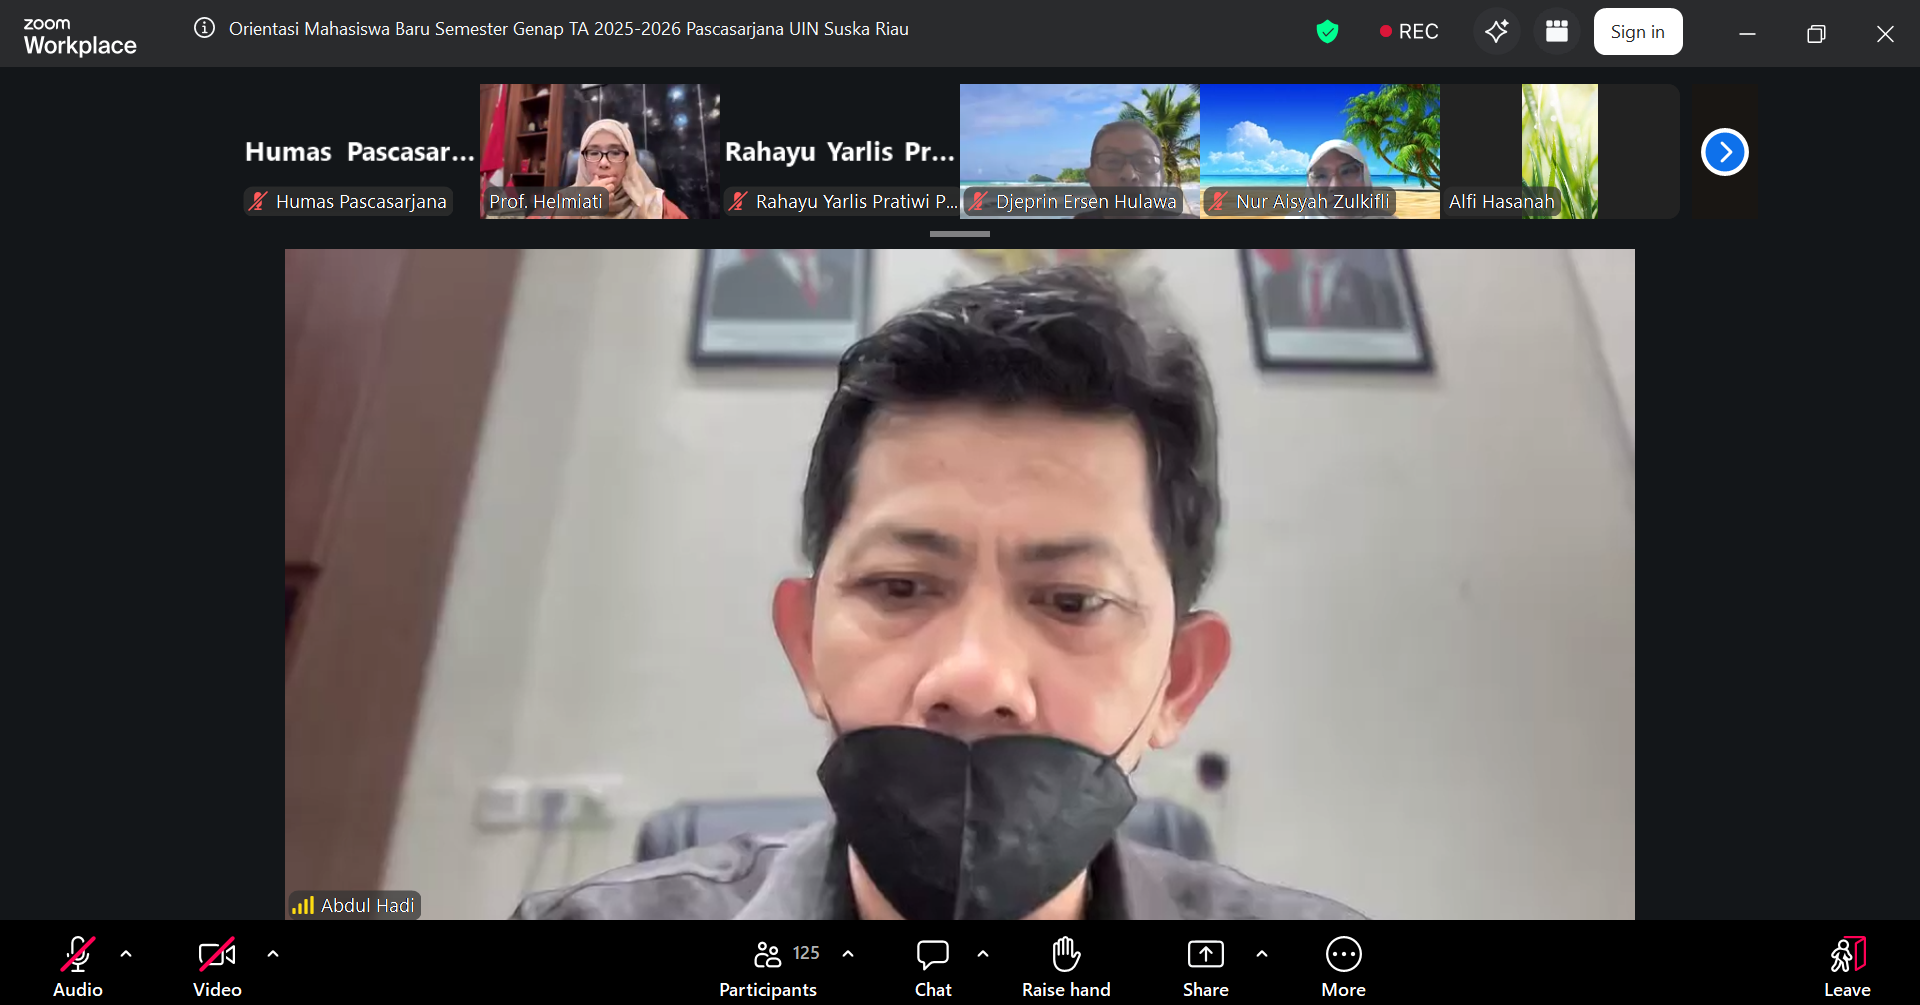Open the Participants list panel
This screenshot has height=1005, width=1920.
click(x=768, y=966)
